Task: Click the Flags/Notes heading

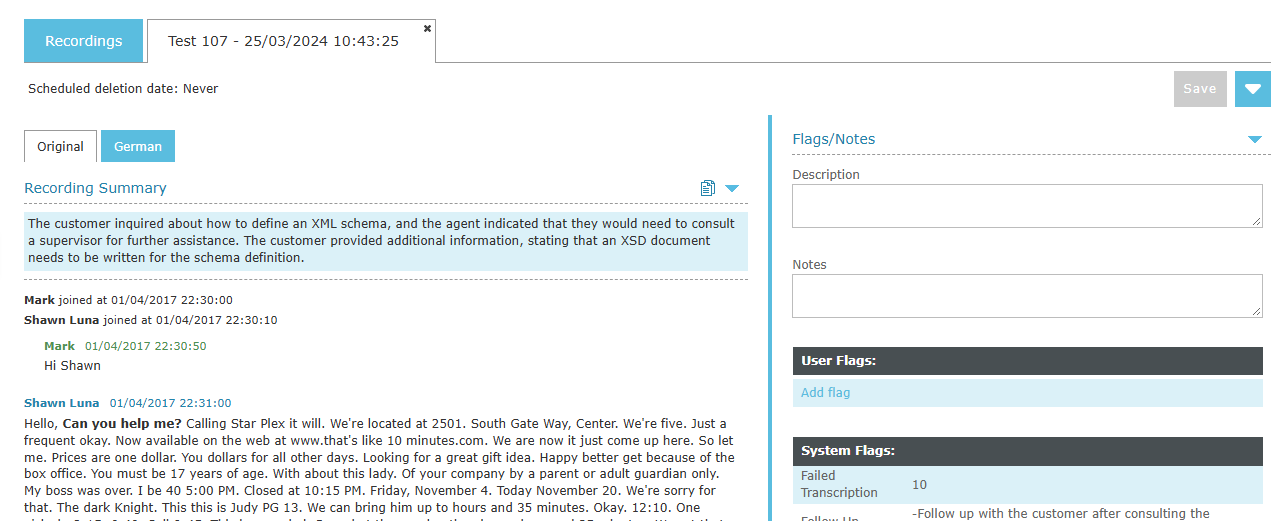Action: 834,139
